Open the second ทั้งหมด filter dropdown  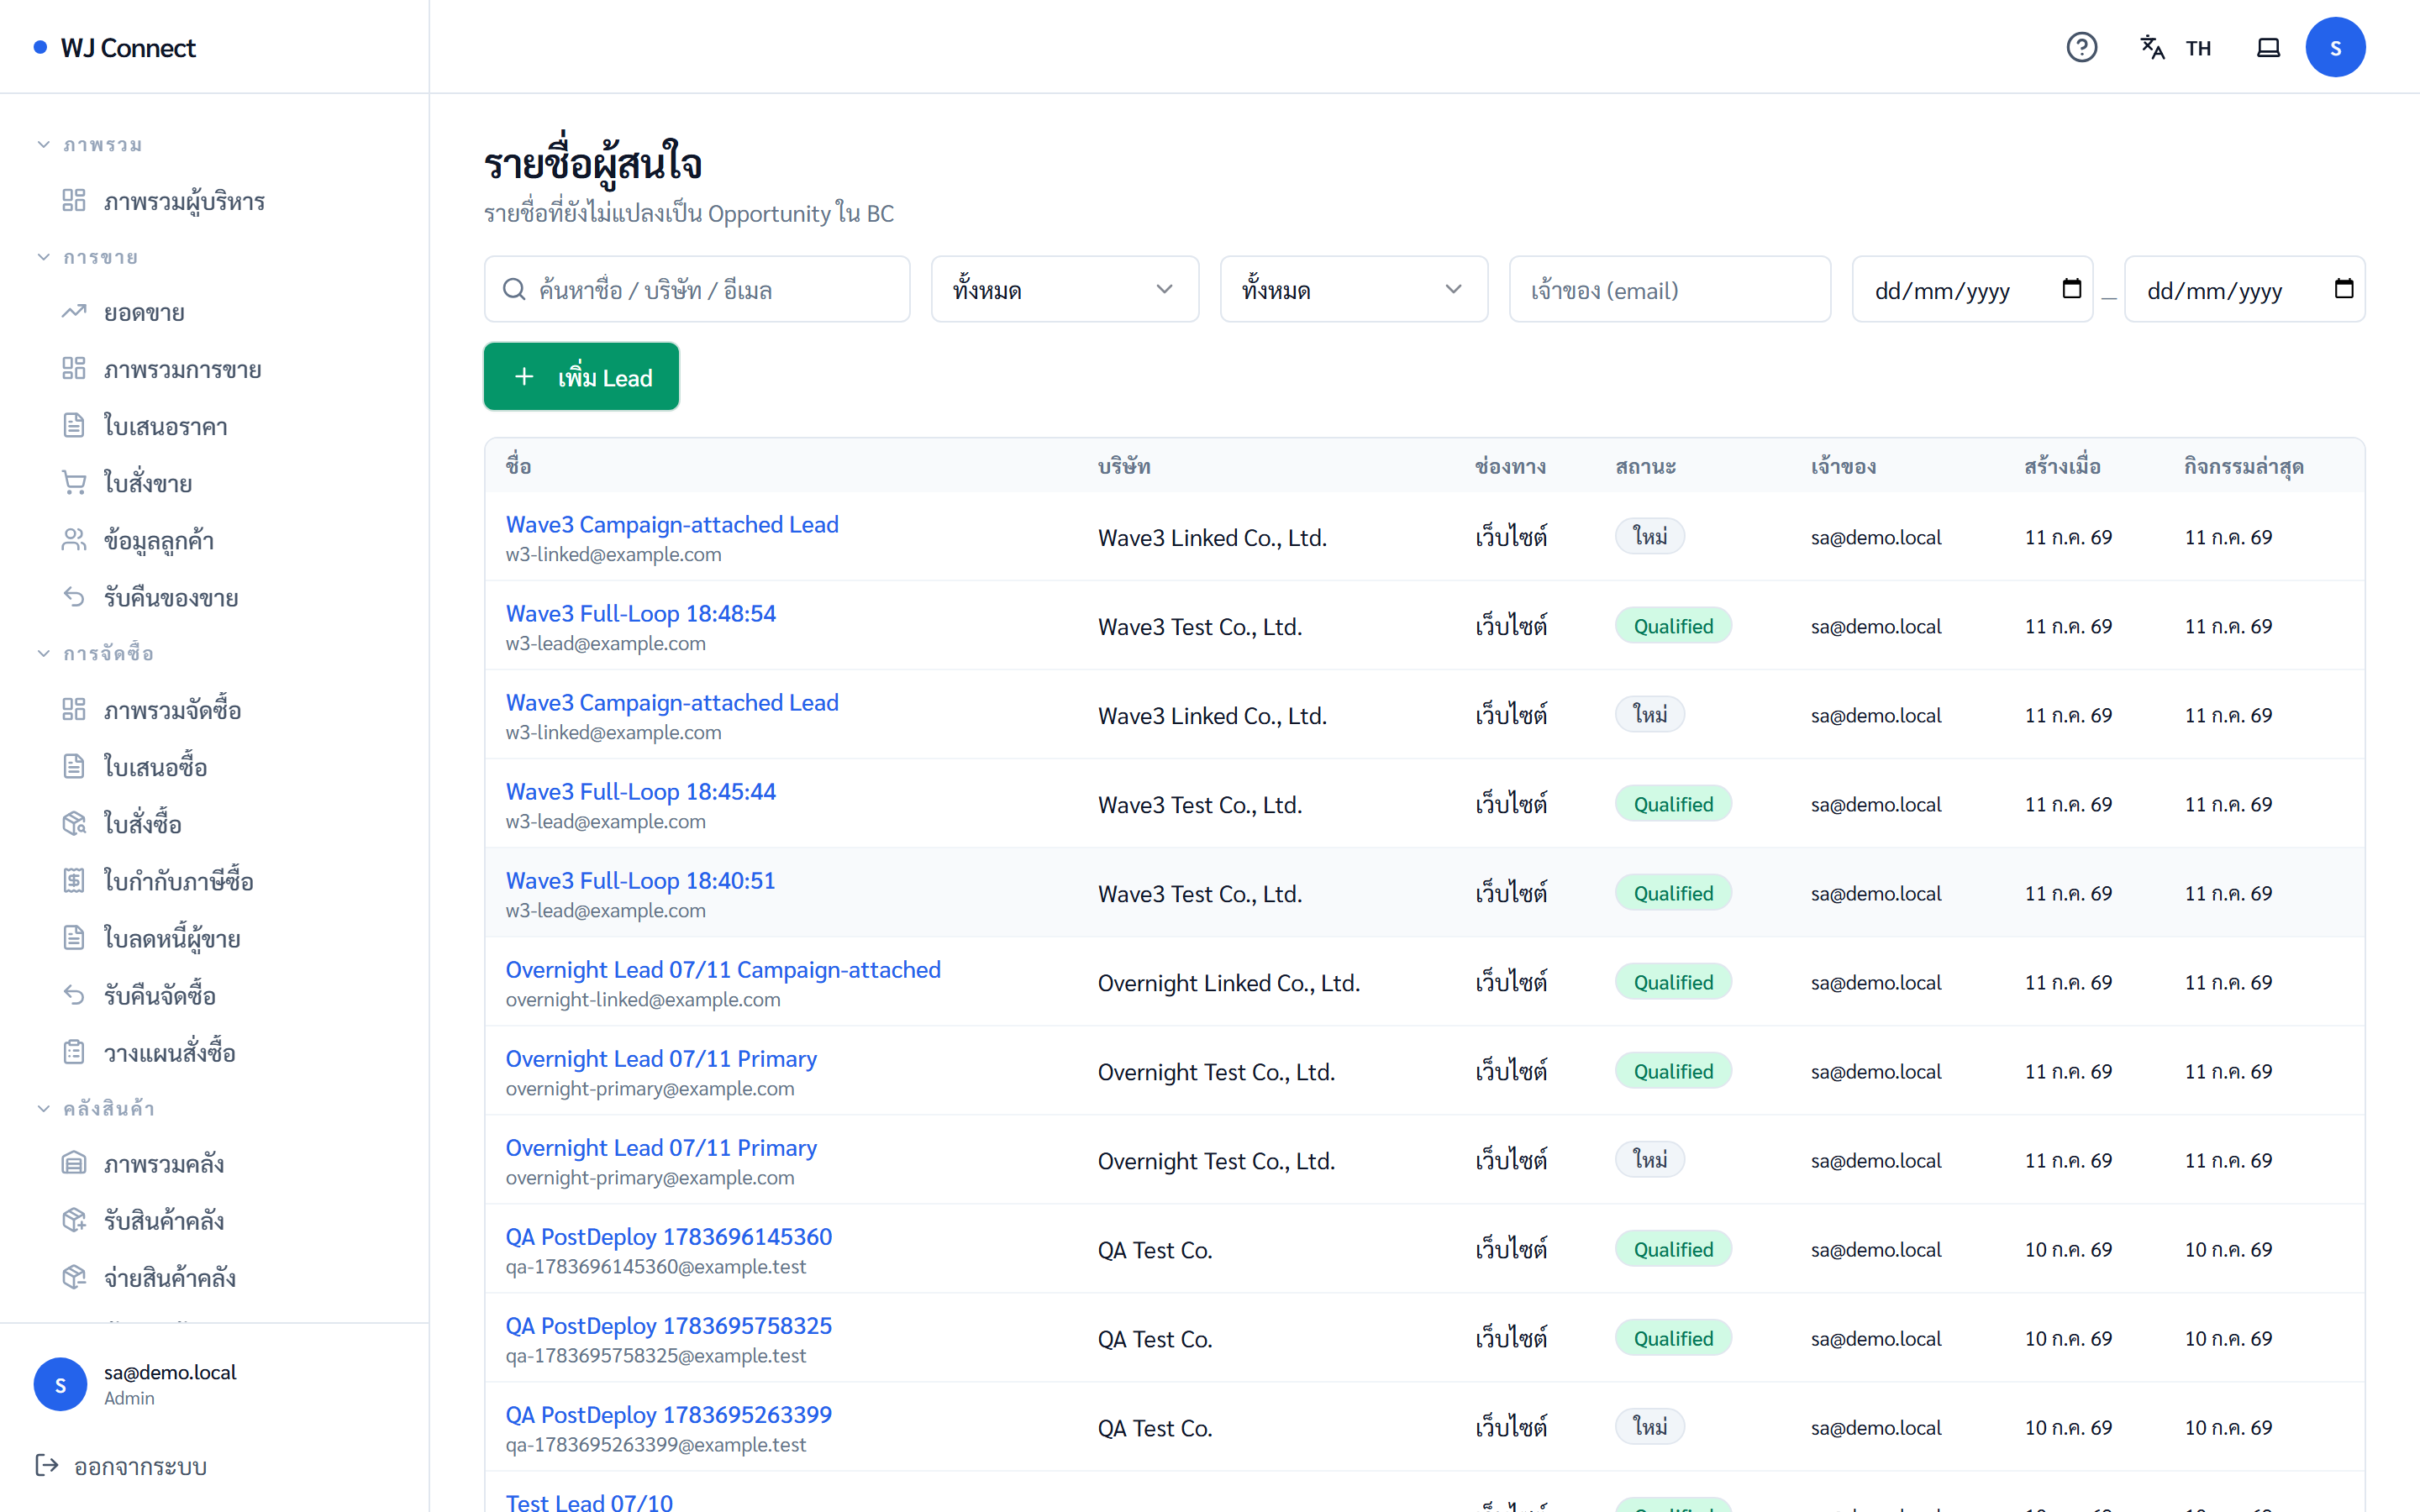point(1353,289)
